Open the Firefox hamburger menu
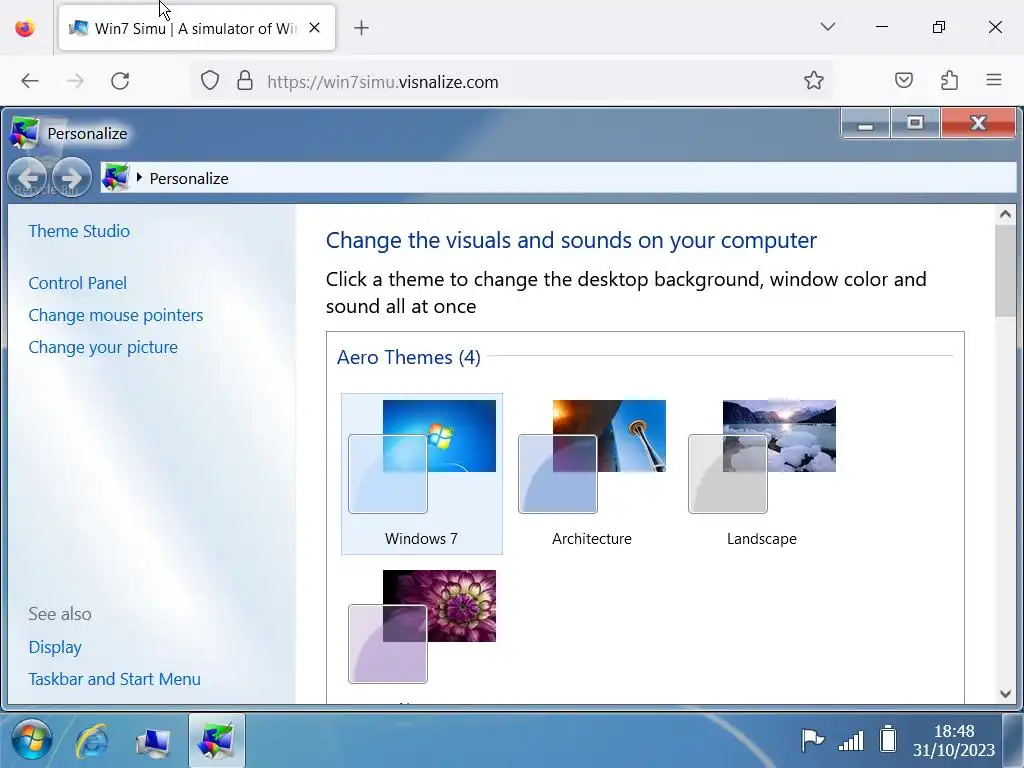Viewport: 1024px width, 768px height. [x=994, y=80]
